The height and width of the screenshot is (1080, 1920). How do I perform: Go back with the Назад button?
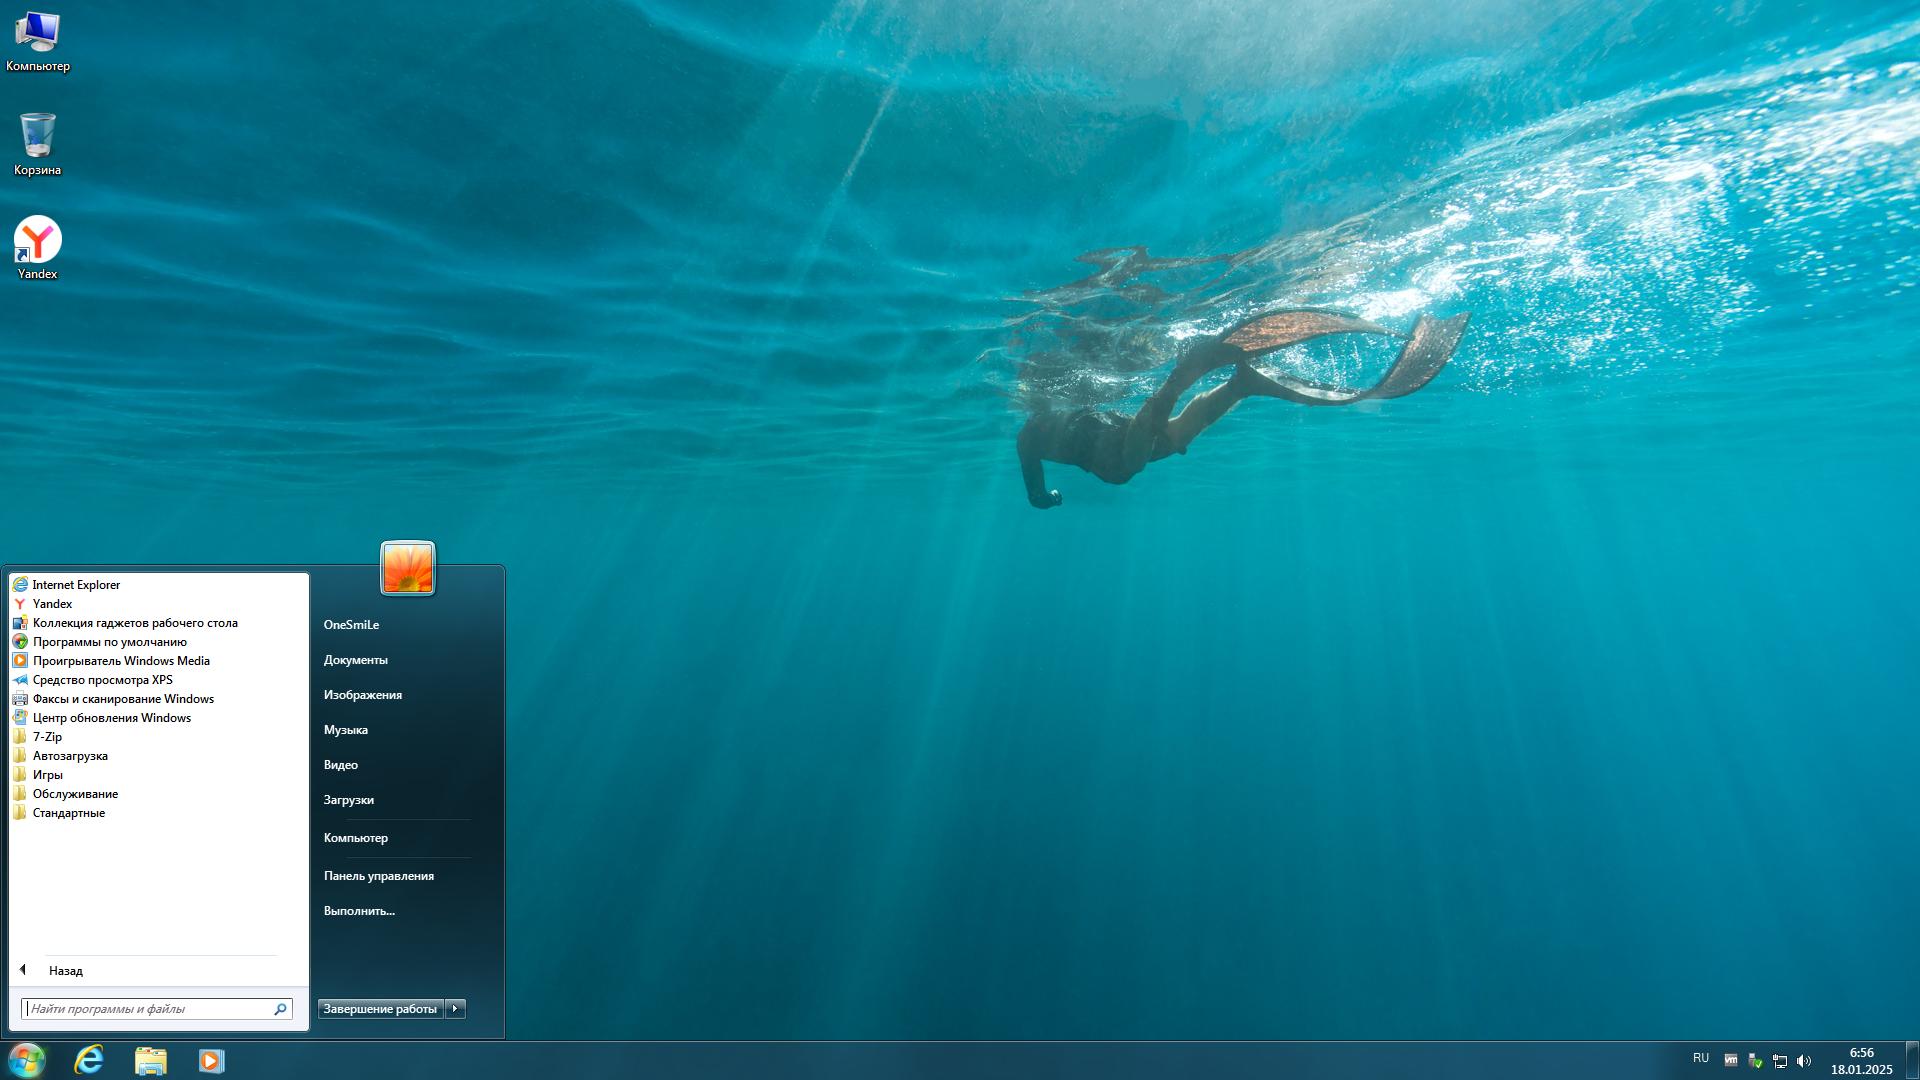[65, 971]
